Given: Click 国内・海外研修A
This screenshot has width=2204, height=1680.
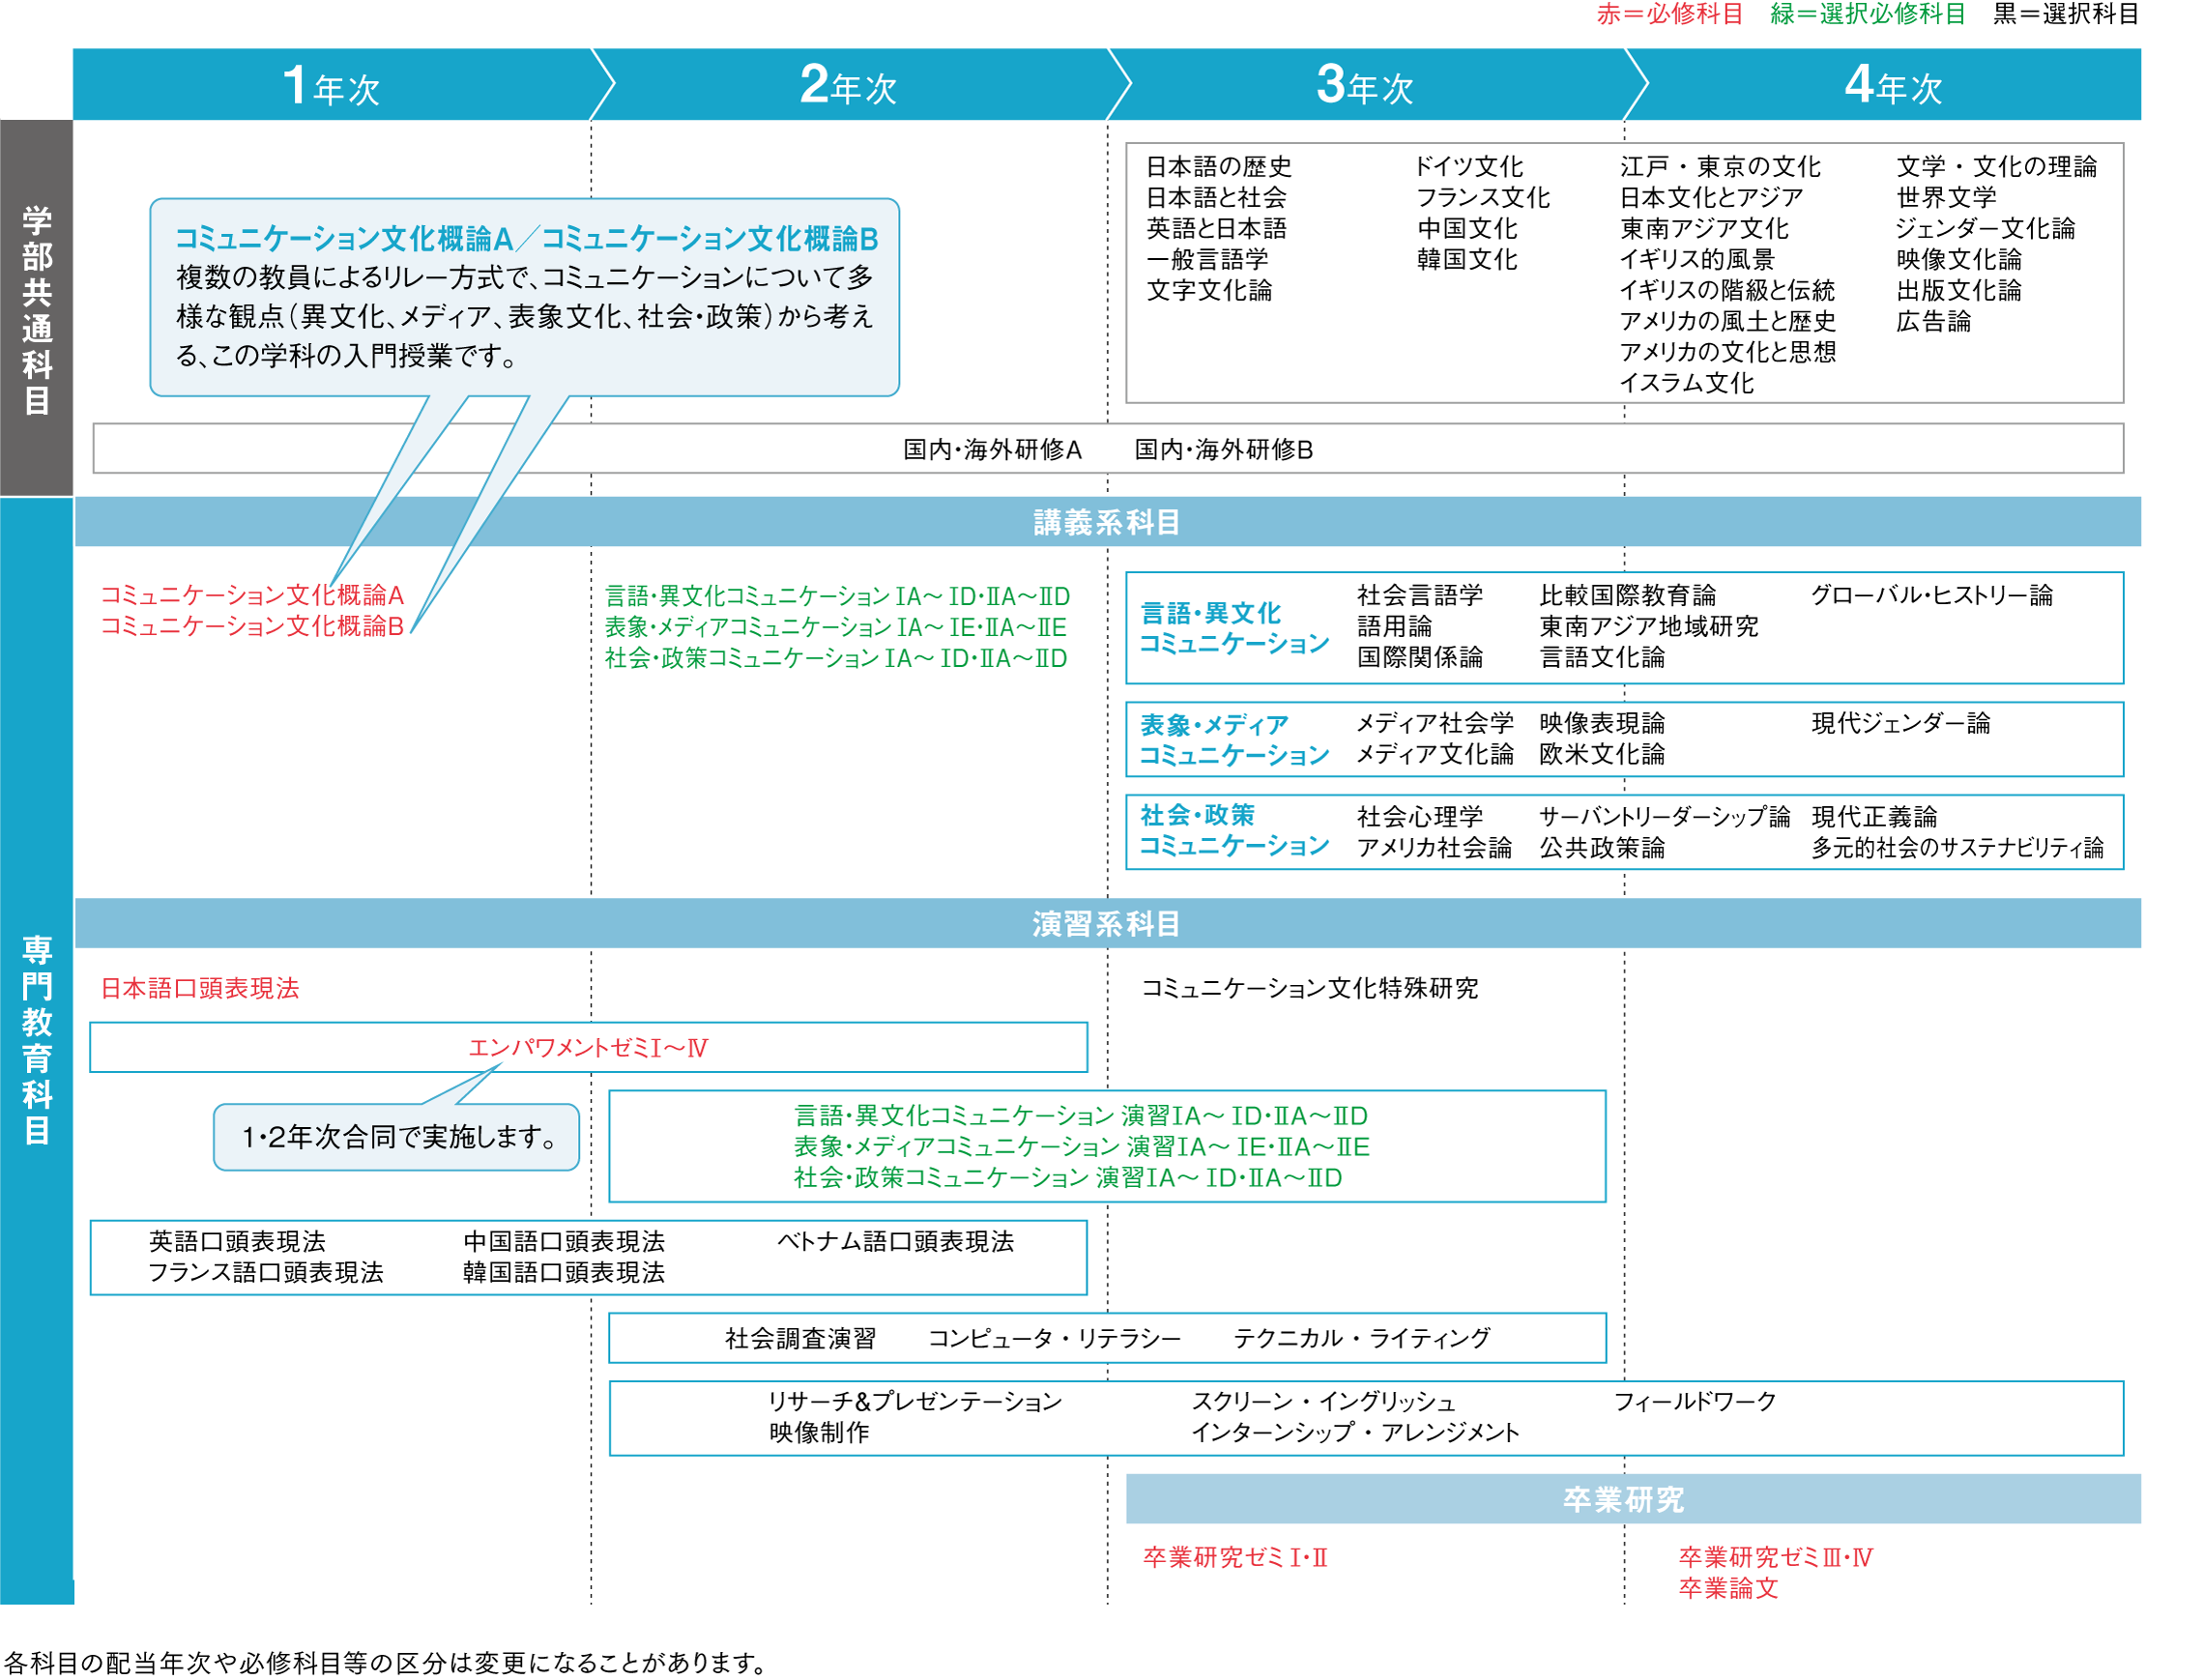Looking at the screenshot, I should point(992,450).
